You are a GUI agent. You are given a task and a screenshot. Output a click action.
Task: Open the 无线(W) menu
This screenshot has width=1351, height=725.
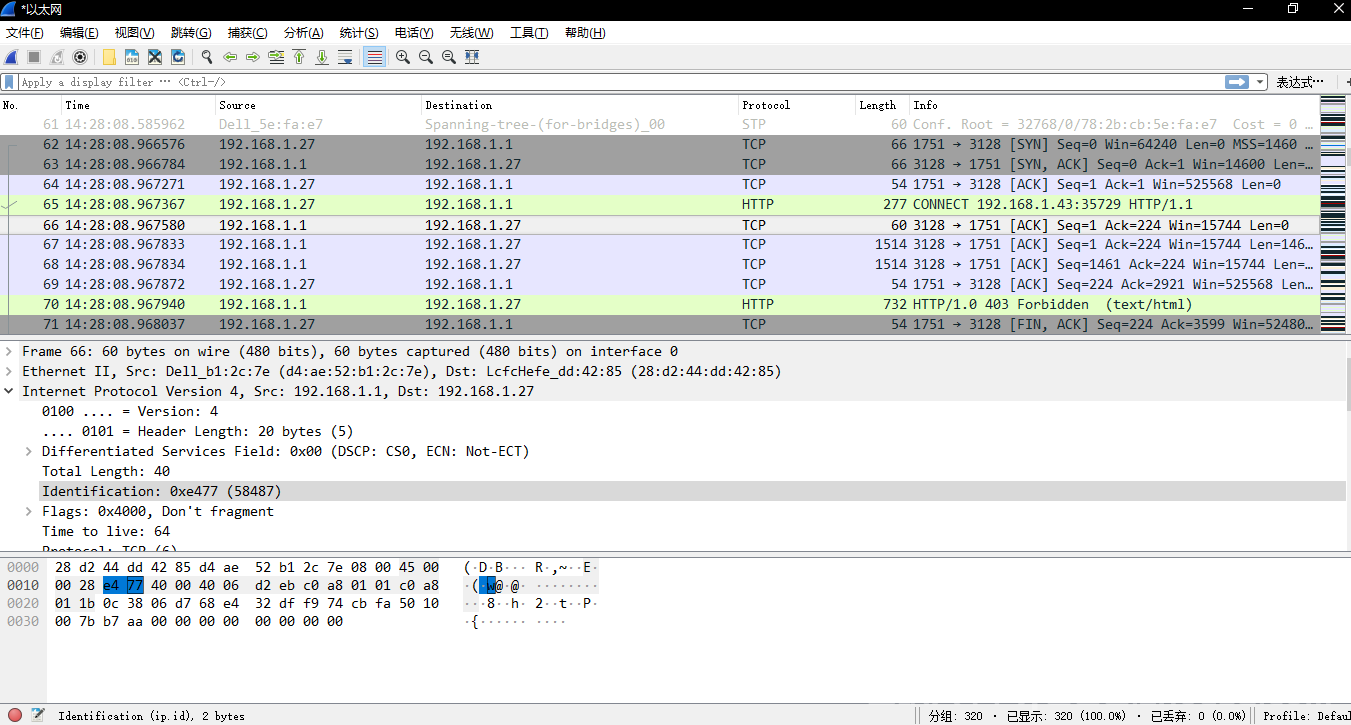(x=472, y=33)
